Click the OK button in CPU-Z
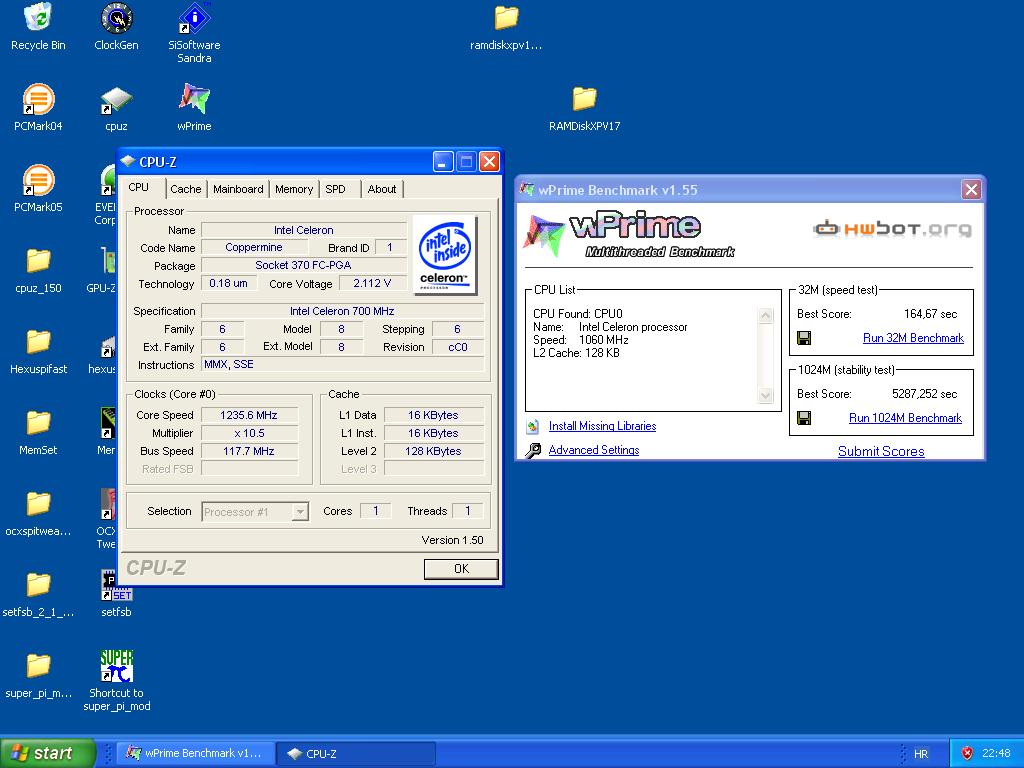The height and width of the screenshot is (768, 1024). (x=461, y=569)
